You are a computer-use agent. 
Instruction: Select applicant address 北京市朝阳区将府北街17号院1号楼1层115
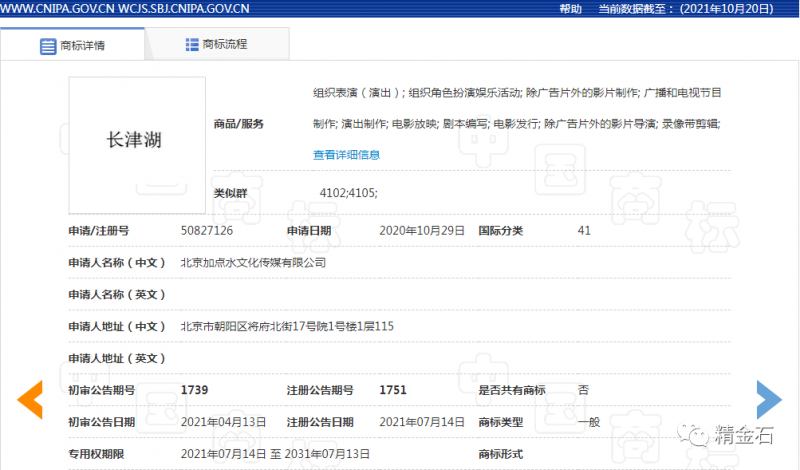[287, 326]
